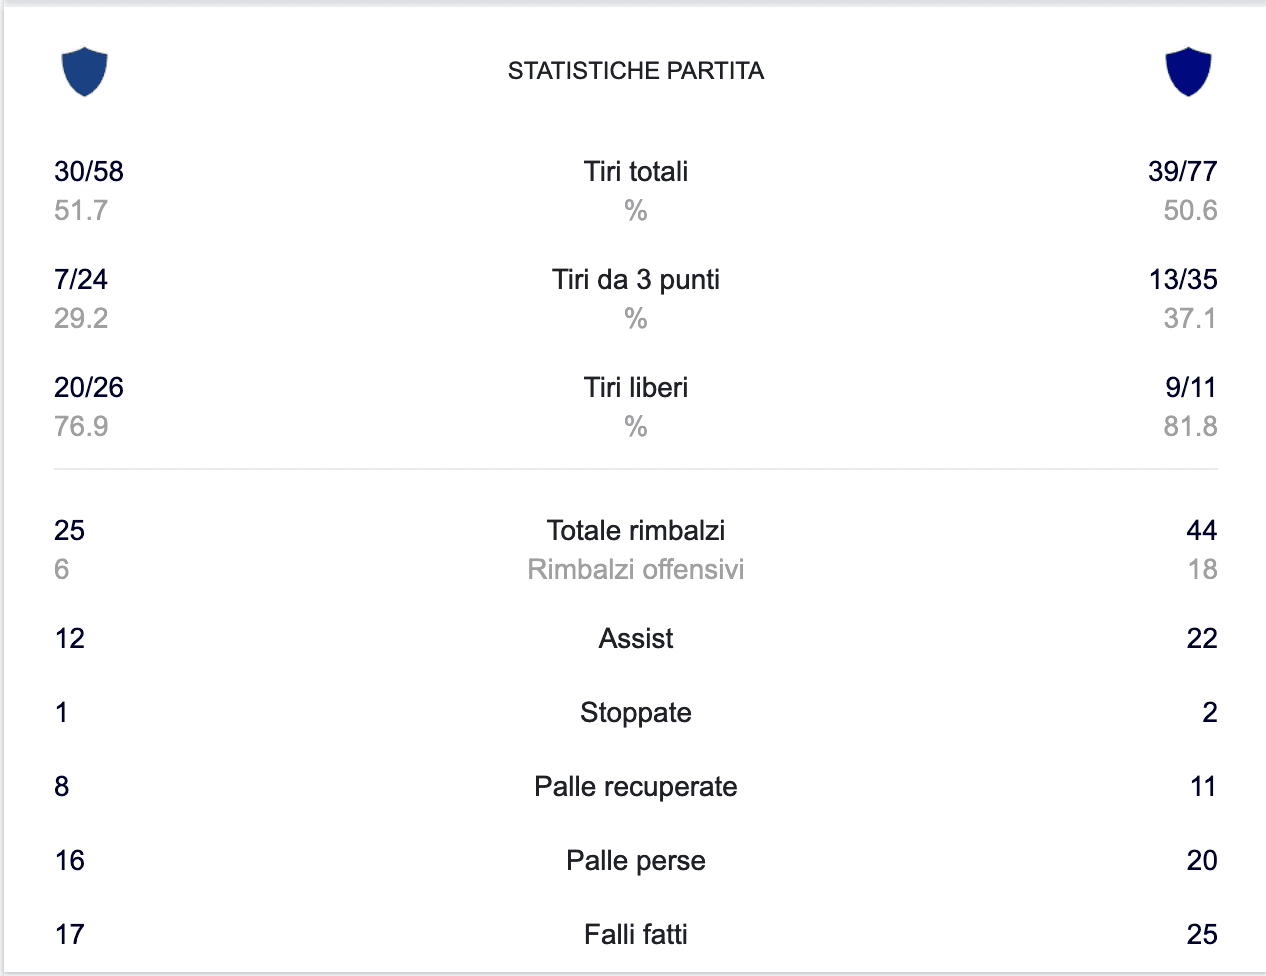The height and width of the screenshot is (976, 1266).
Task: Click right team's 44 total rebounds value
Action: 1201,530
